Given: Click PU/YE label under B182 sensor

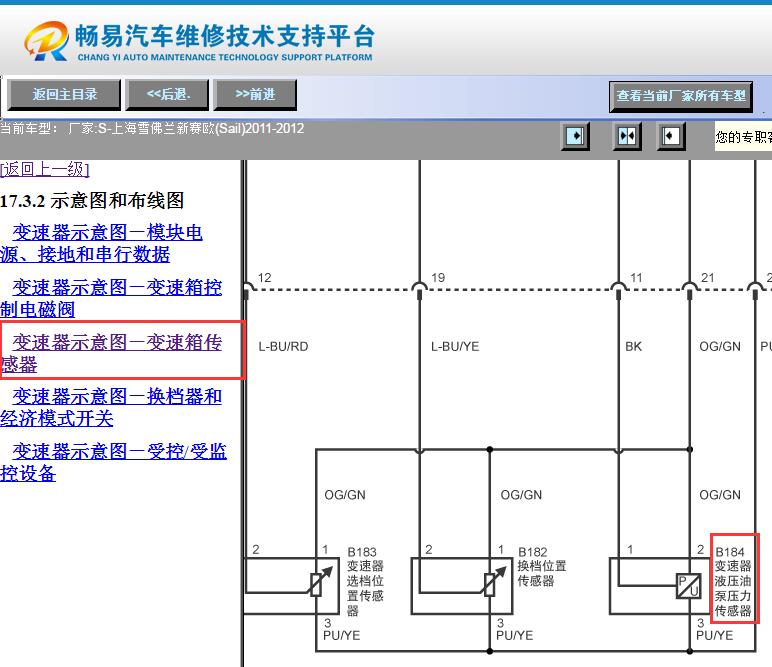Looking at the screenshot, I should (x=515, y=635).
